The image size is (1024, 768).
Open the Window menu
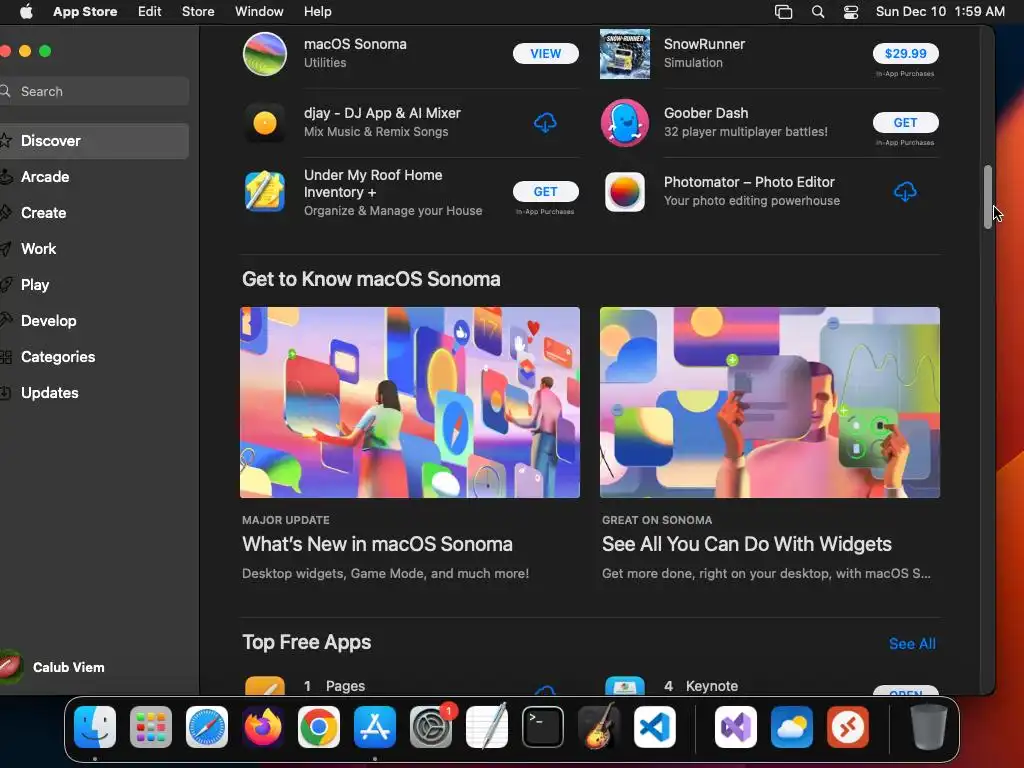pos(259,12)
